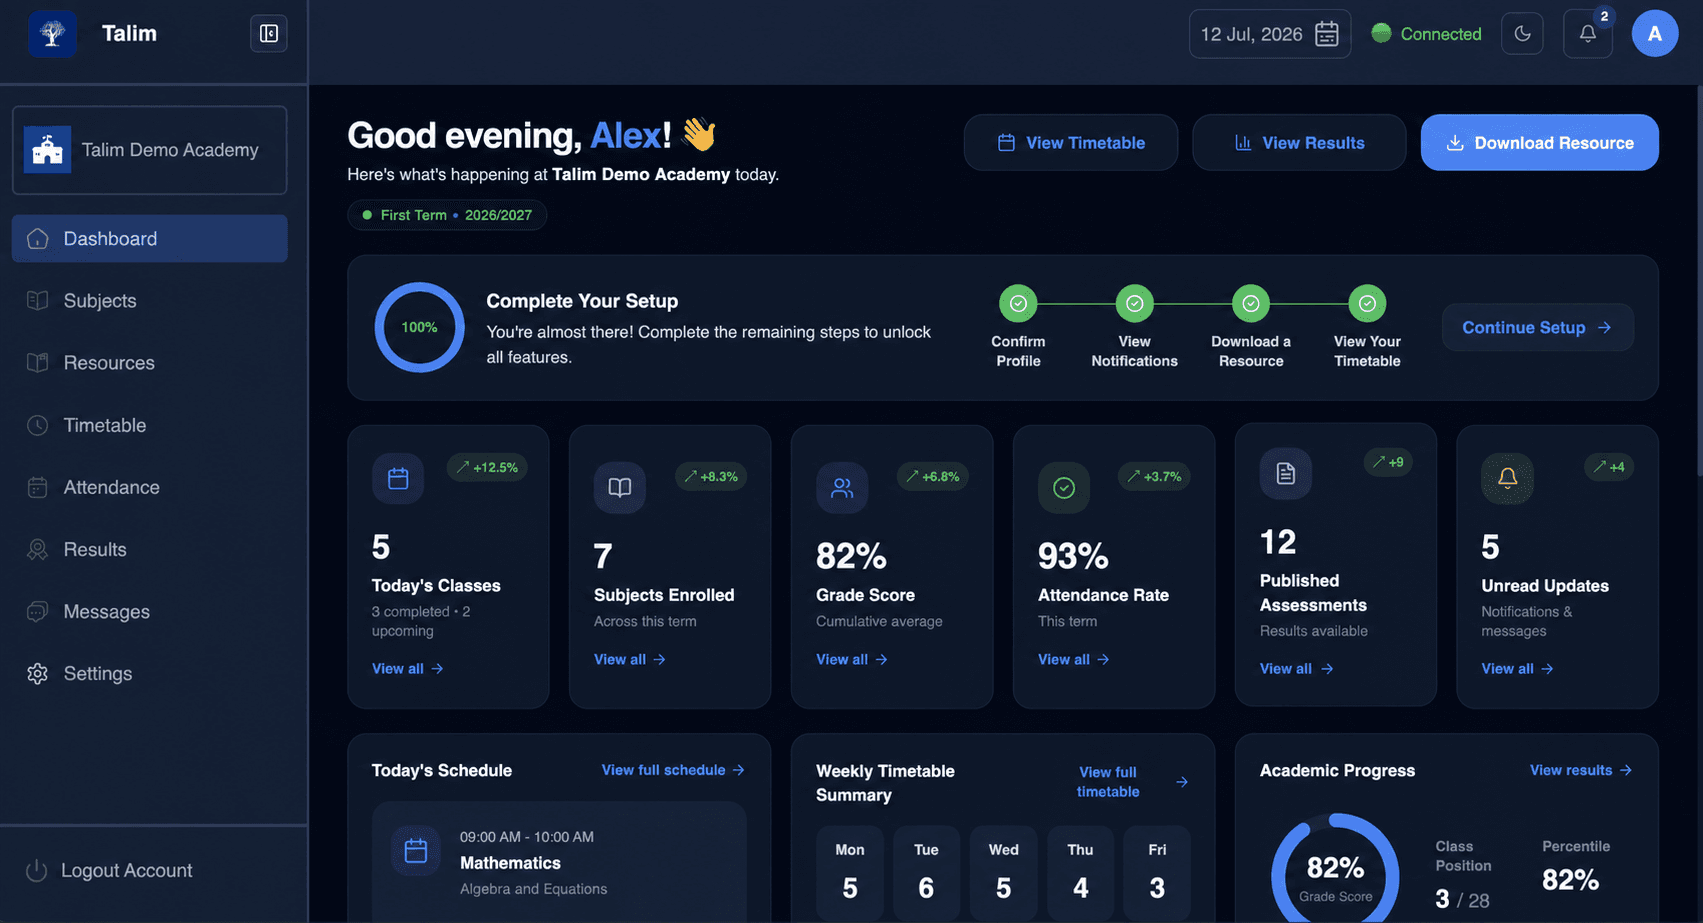1703x923 pixels.
Task: Click the Connected status indicator
Action: 1426,34
